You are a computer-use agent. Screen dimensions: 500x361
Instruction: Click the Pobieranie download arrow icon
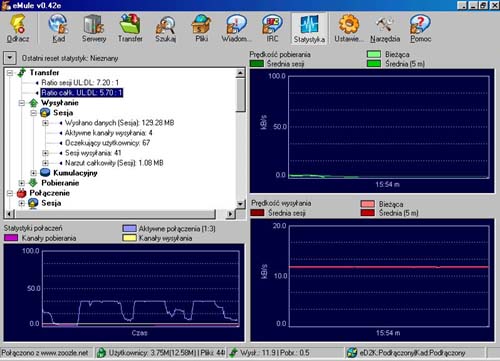[x=33, y=183]
